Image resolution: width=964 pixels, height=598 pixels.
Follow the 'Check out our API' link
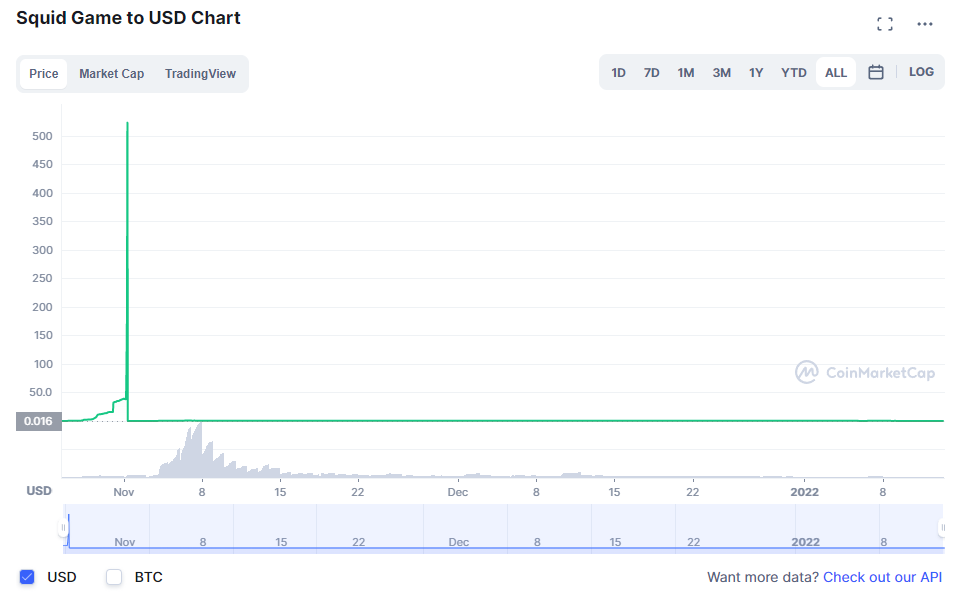(x=882, y=577)
